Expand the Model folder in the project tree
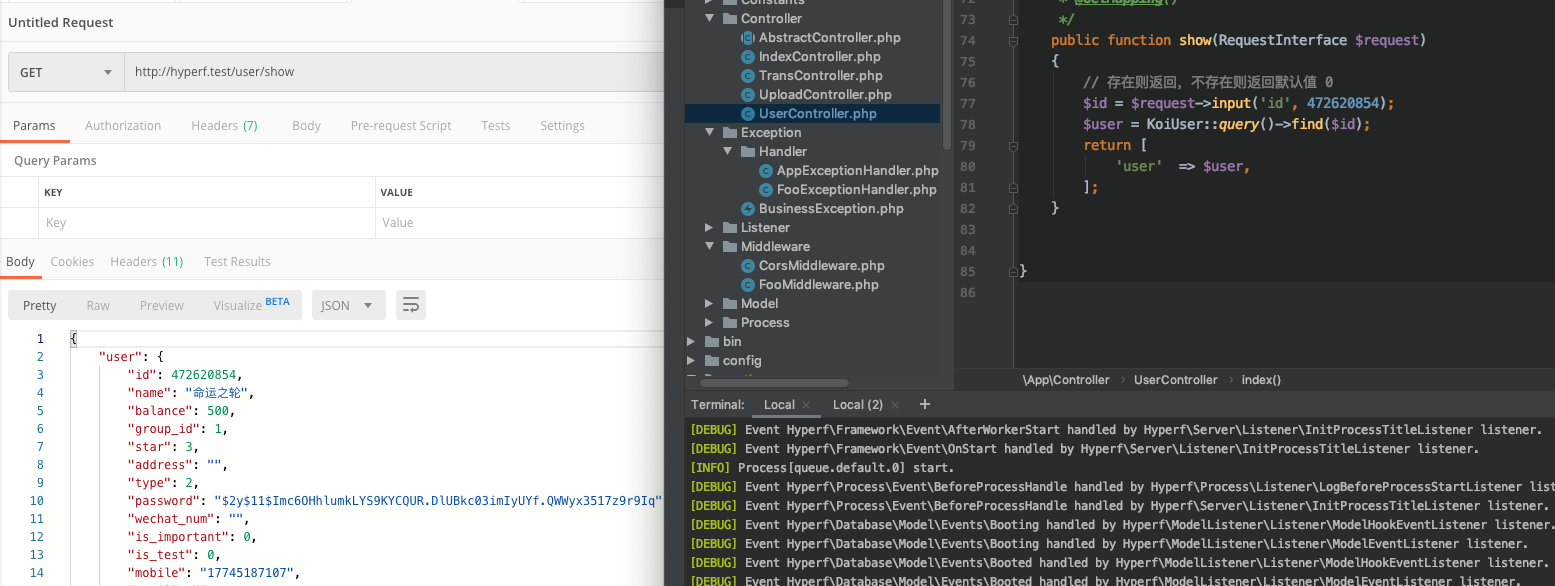 709,303
